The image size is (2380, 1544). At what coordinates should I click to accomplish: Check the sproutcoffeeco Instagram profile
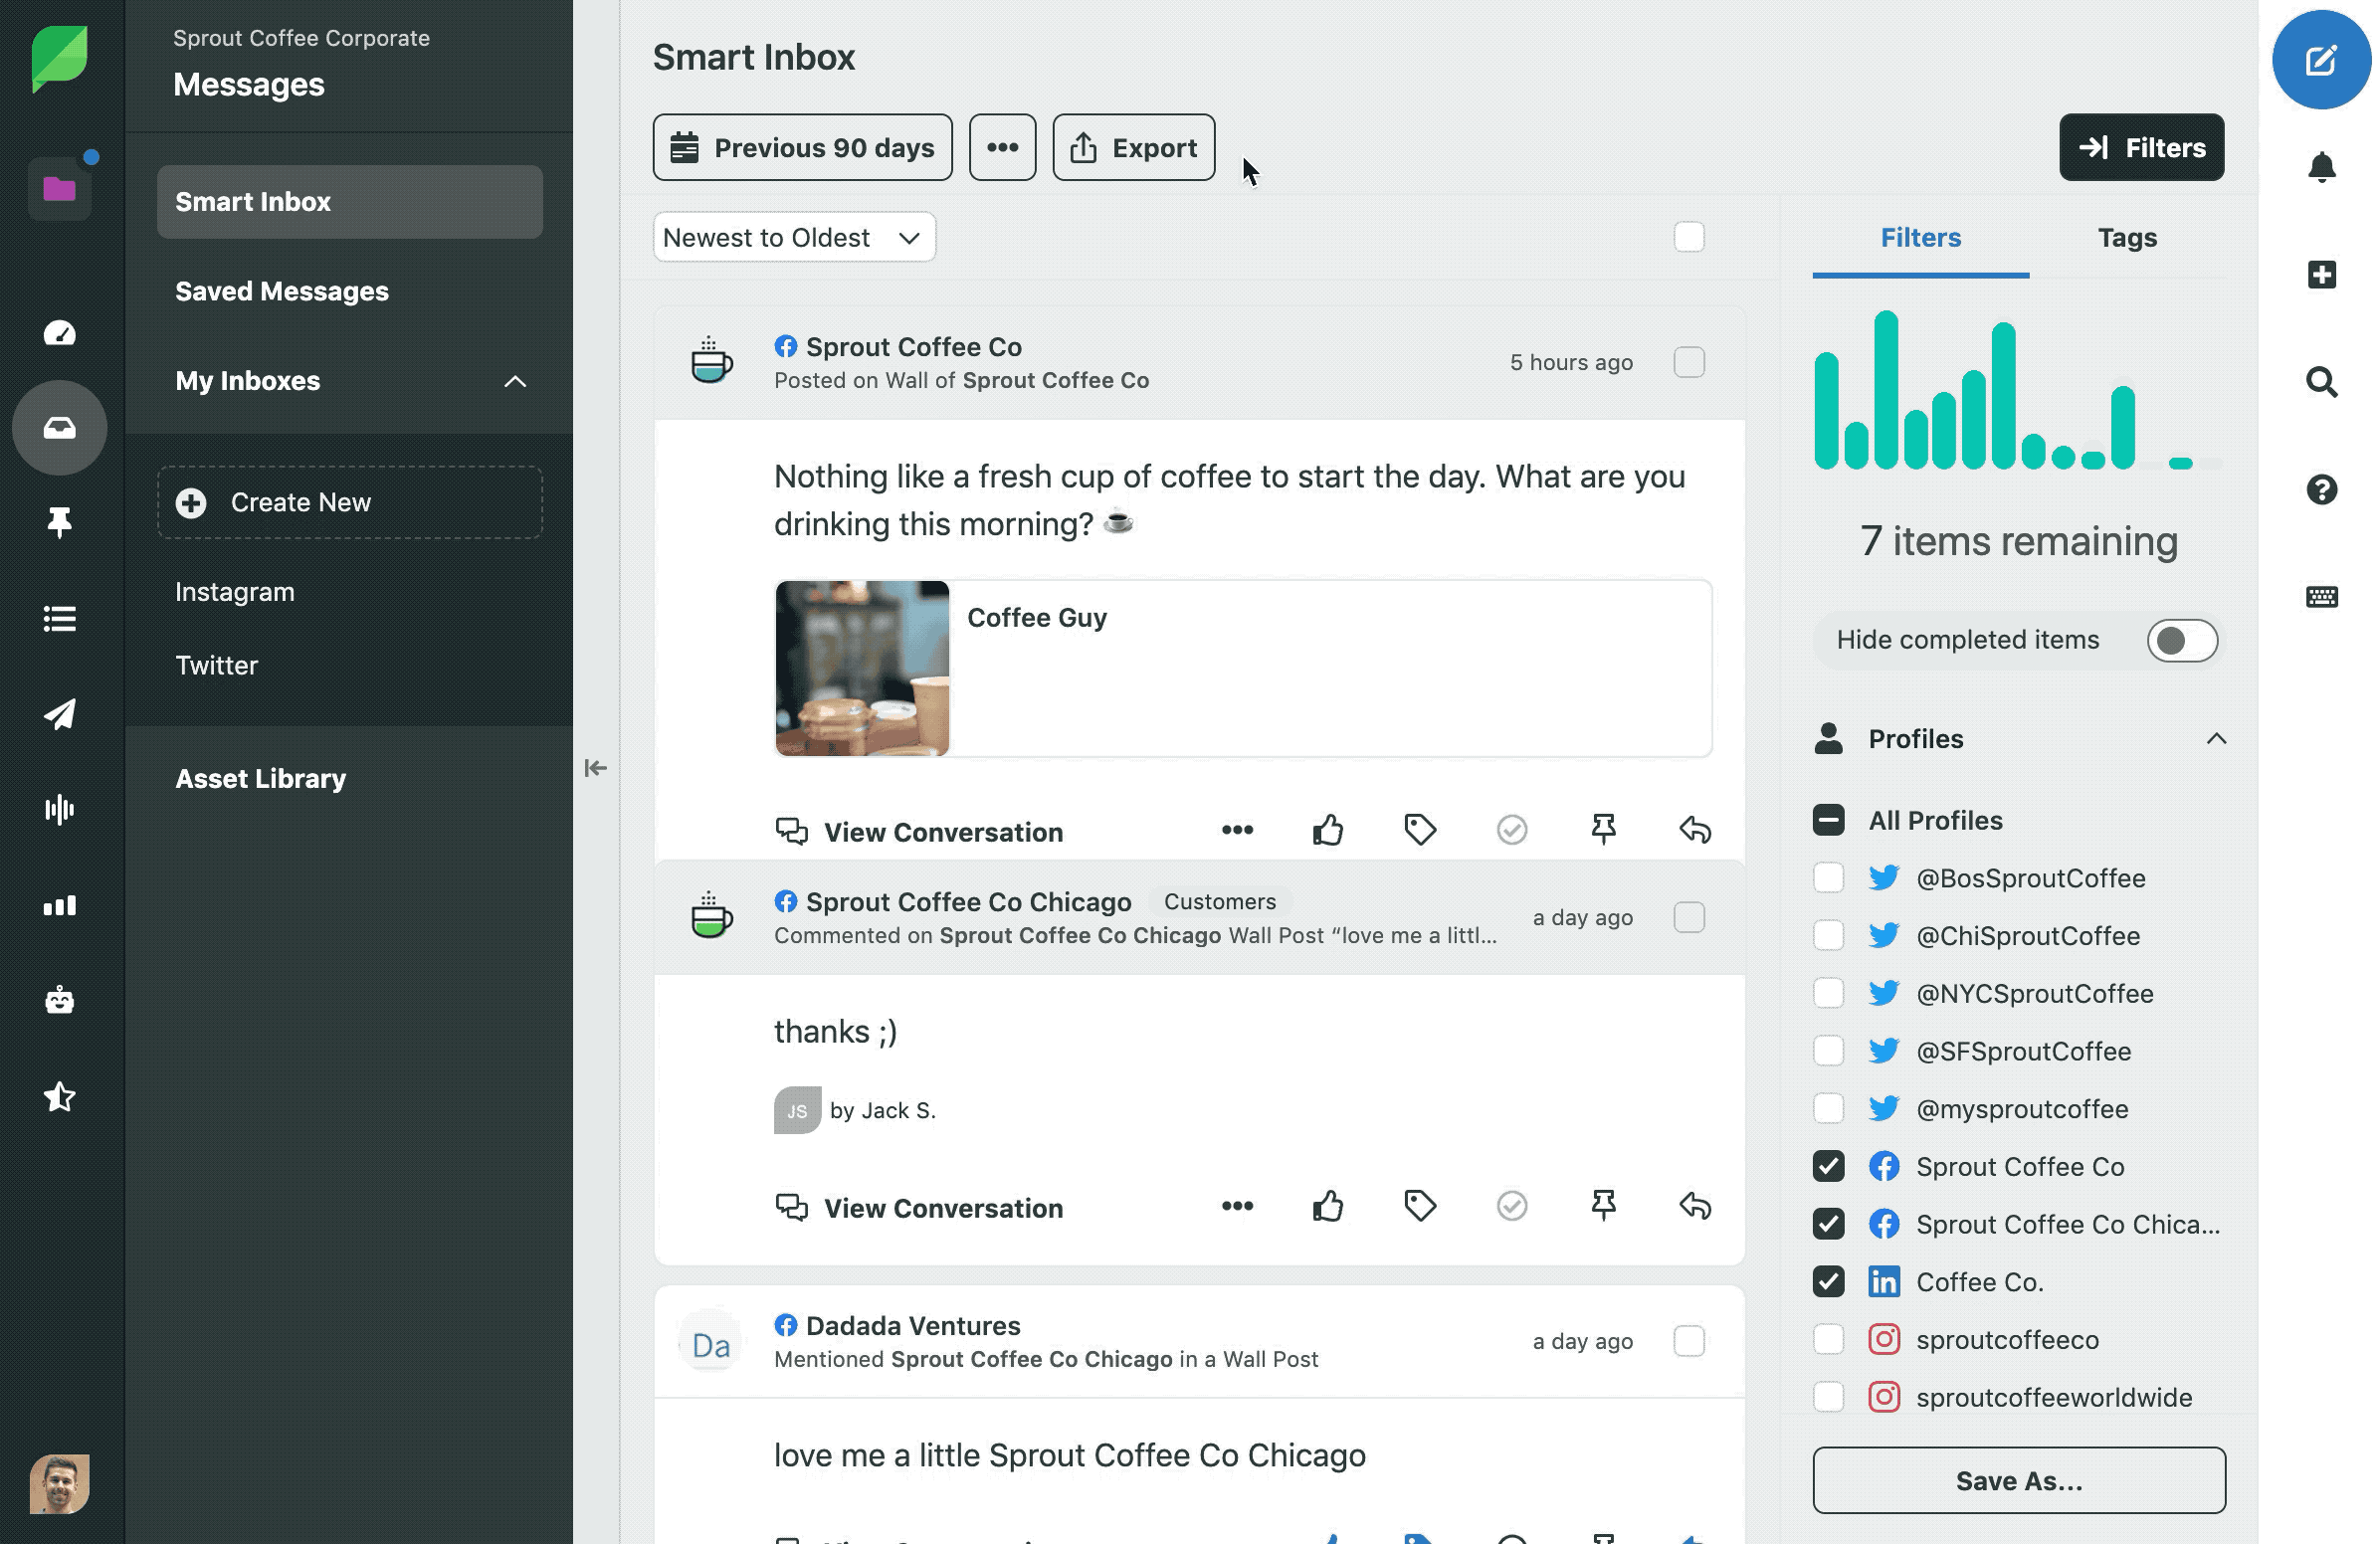tap(1829, 1339)
